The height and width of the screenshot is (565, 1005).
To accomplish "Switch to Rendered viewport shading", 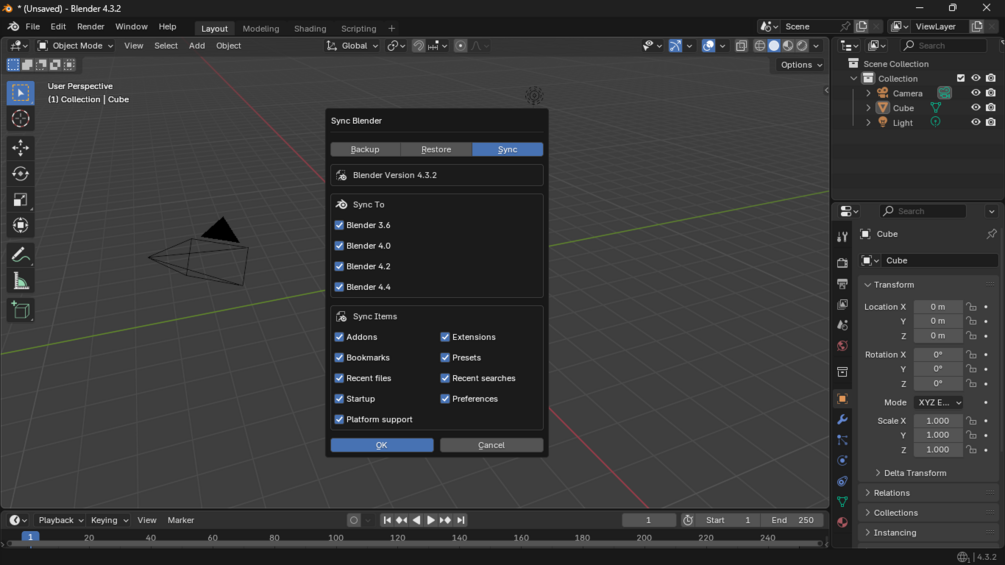I will 802,45.
